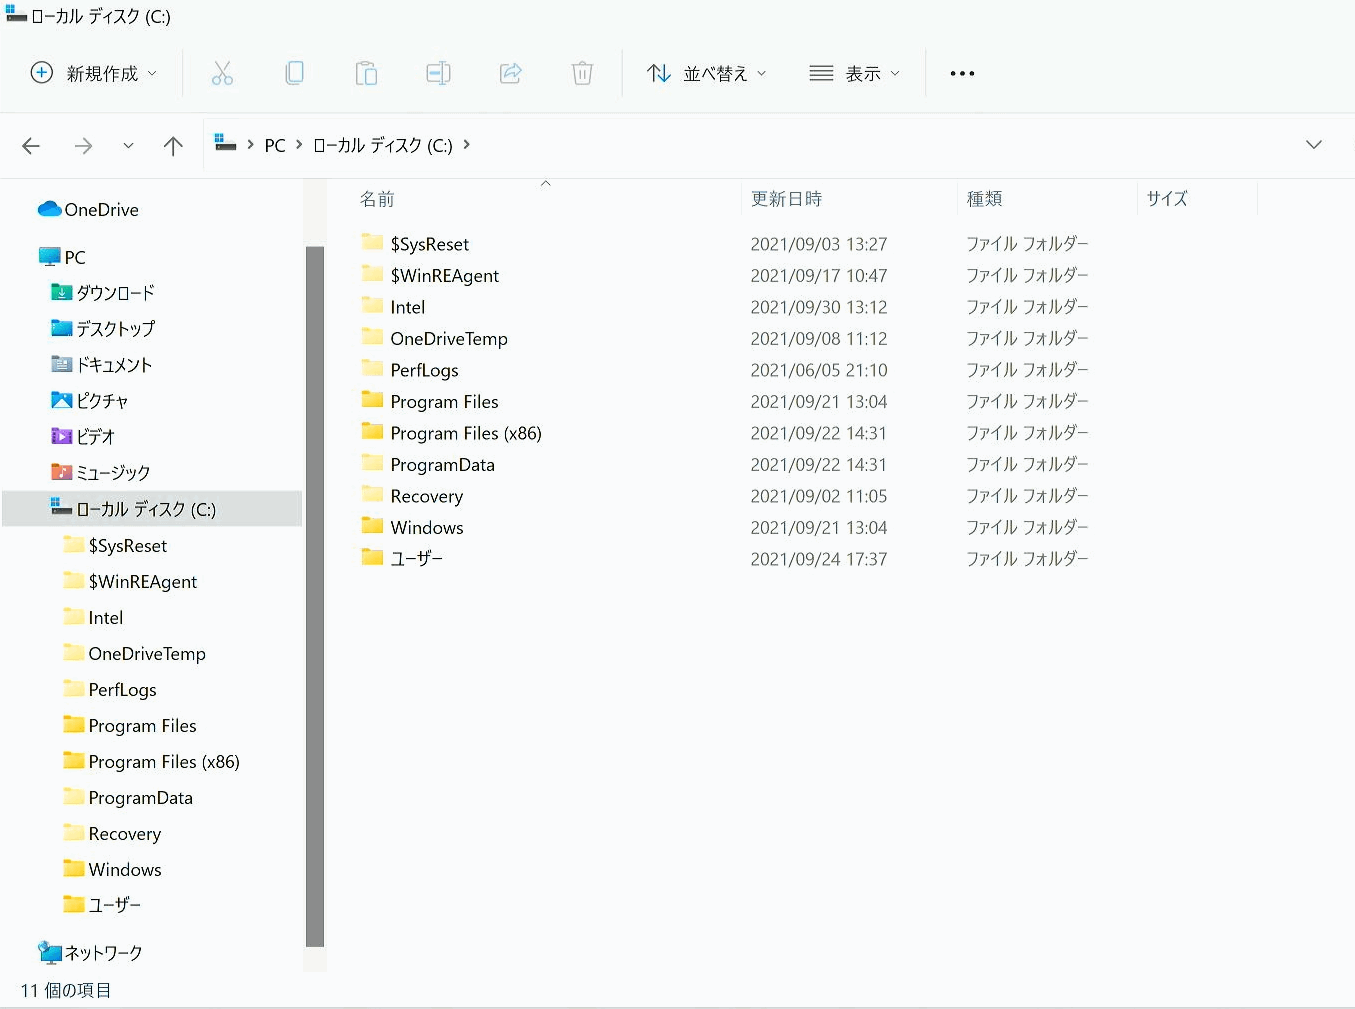Select the OneDriveTemp folder in file list

[434, 339]
